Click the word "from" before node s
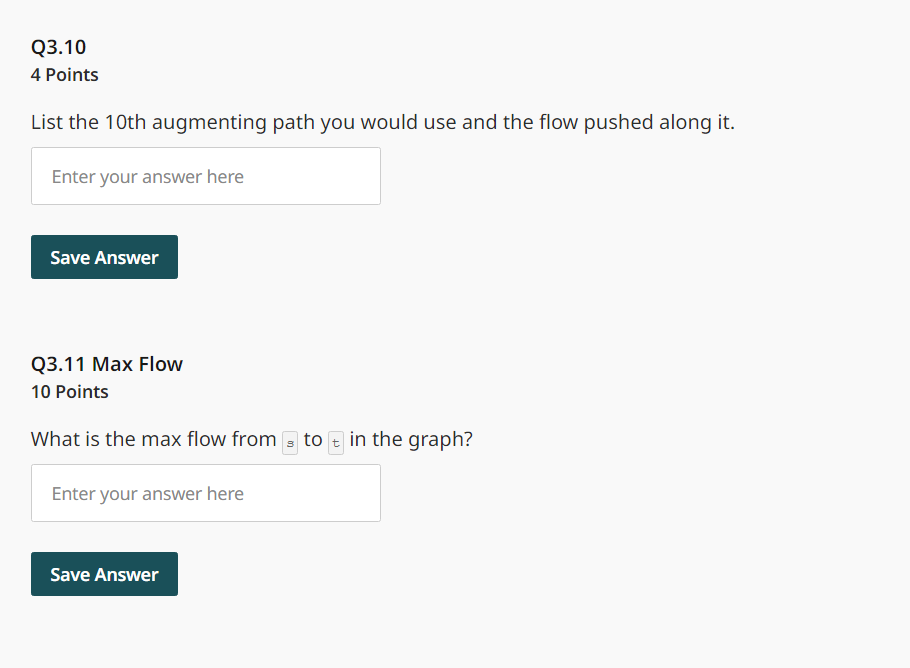 (254, 439)
